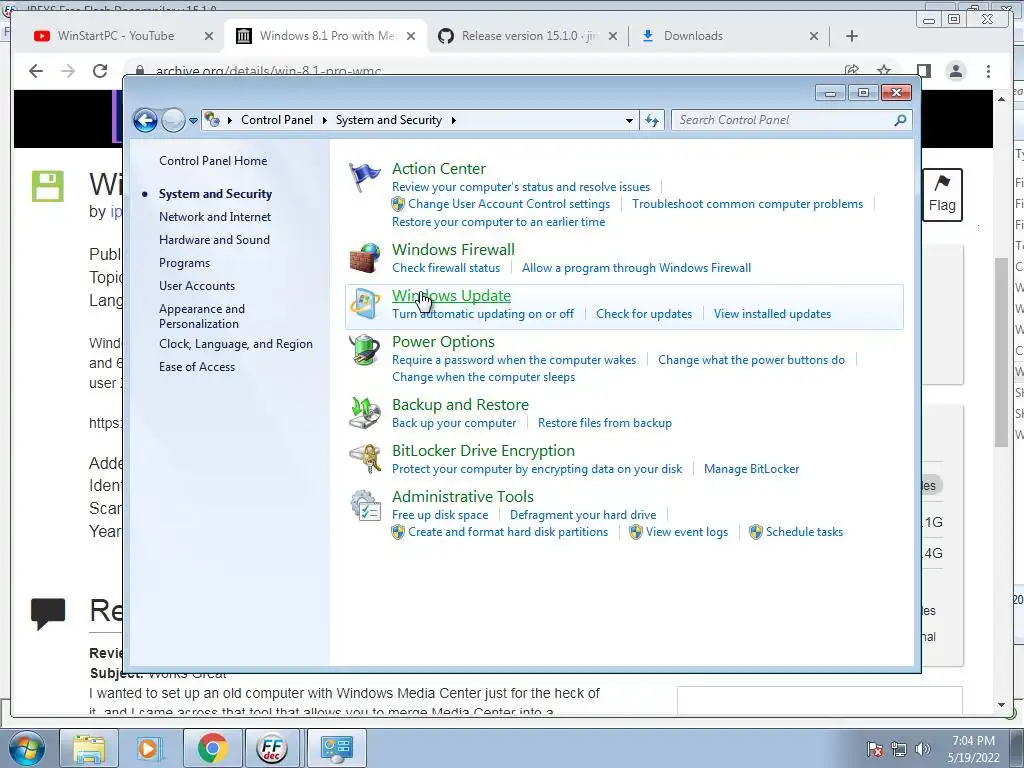Click View event logs link
Viewport: 1024px width, 768px height.
686,532
